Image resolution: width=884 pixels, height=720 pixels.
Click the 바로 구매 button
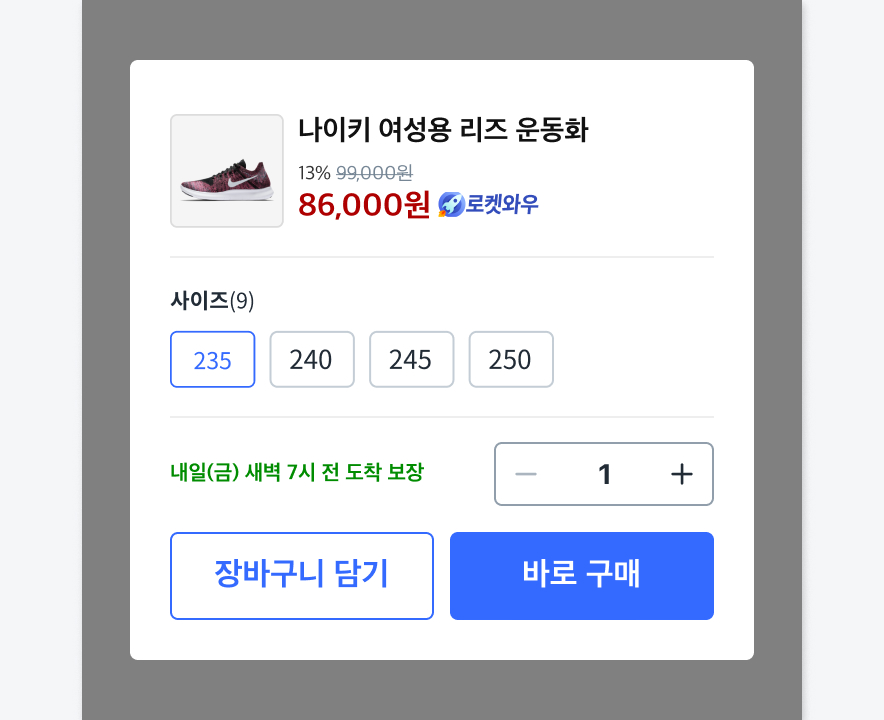582,576
